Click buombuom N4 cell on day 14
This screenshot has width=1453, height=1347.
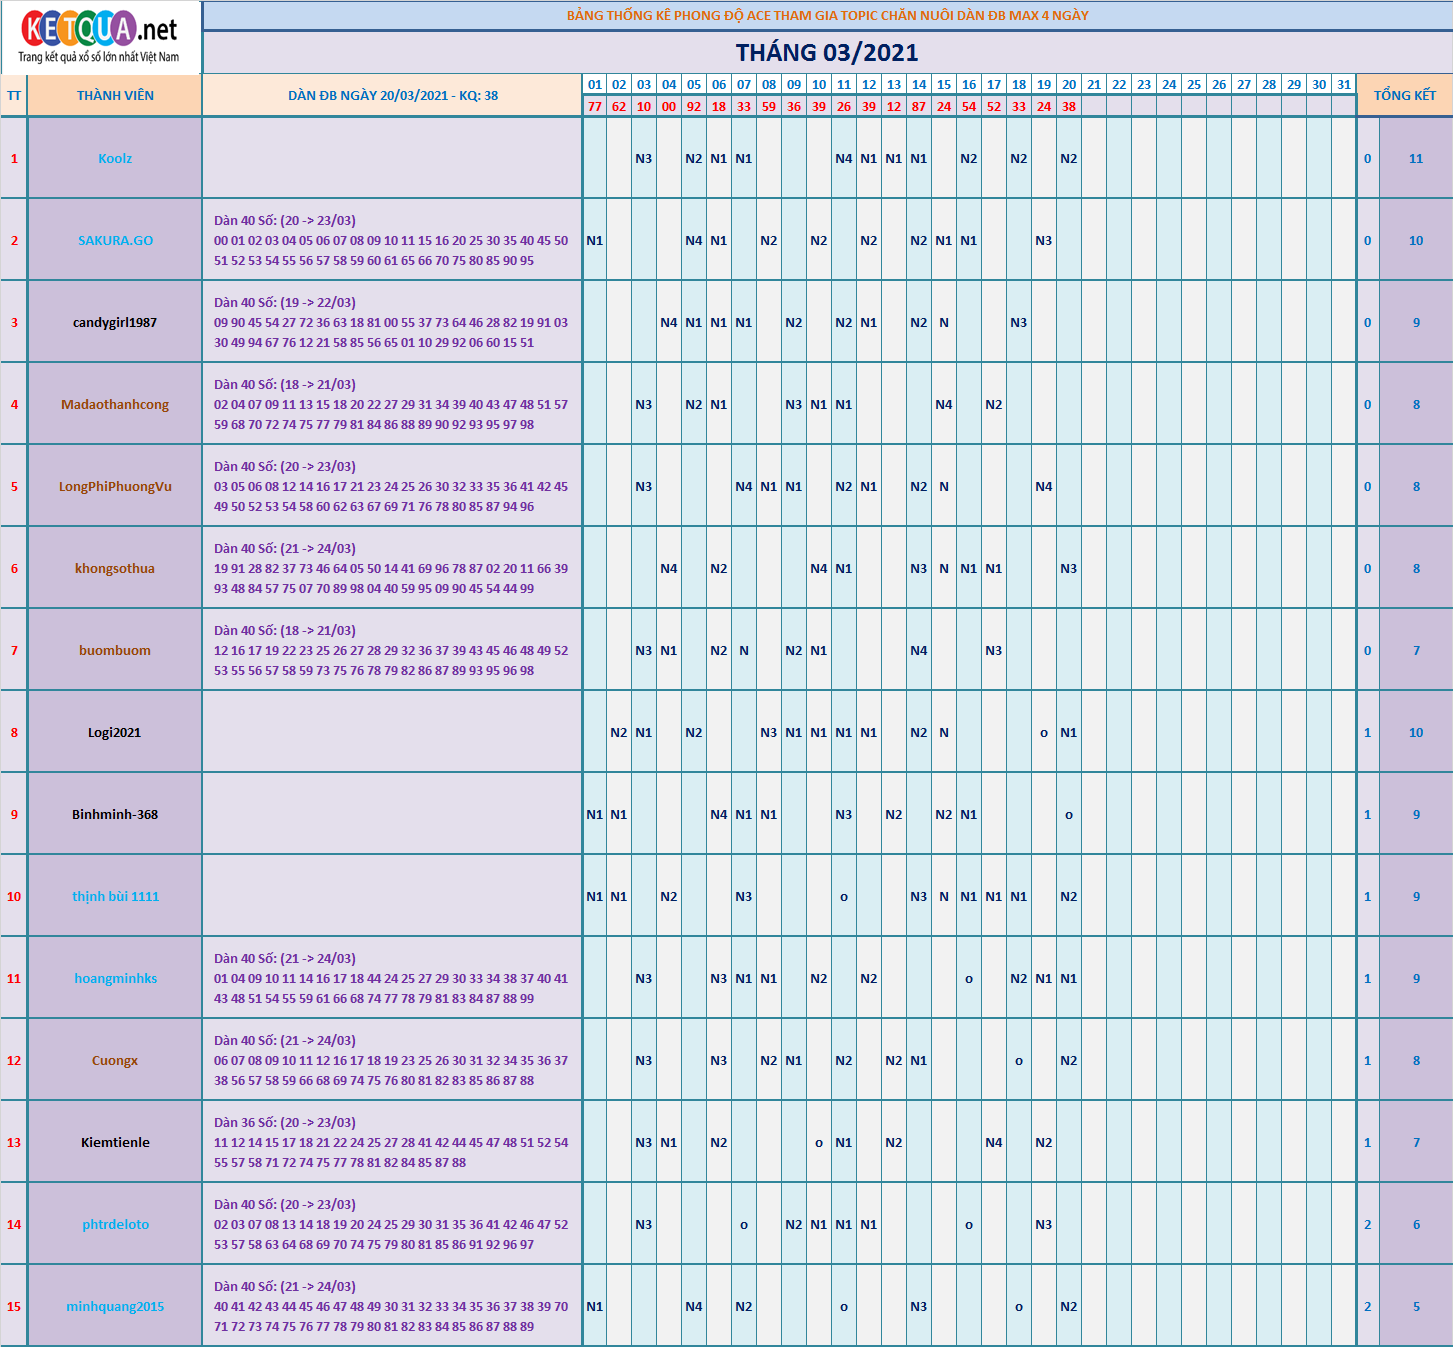pos(919,650)
